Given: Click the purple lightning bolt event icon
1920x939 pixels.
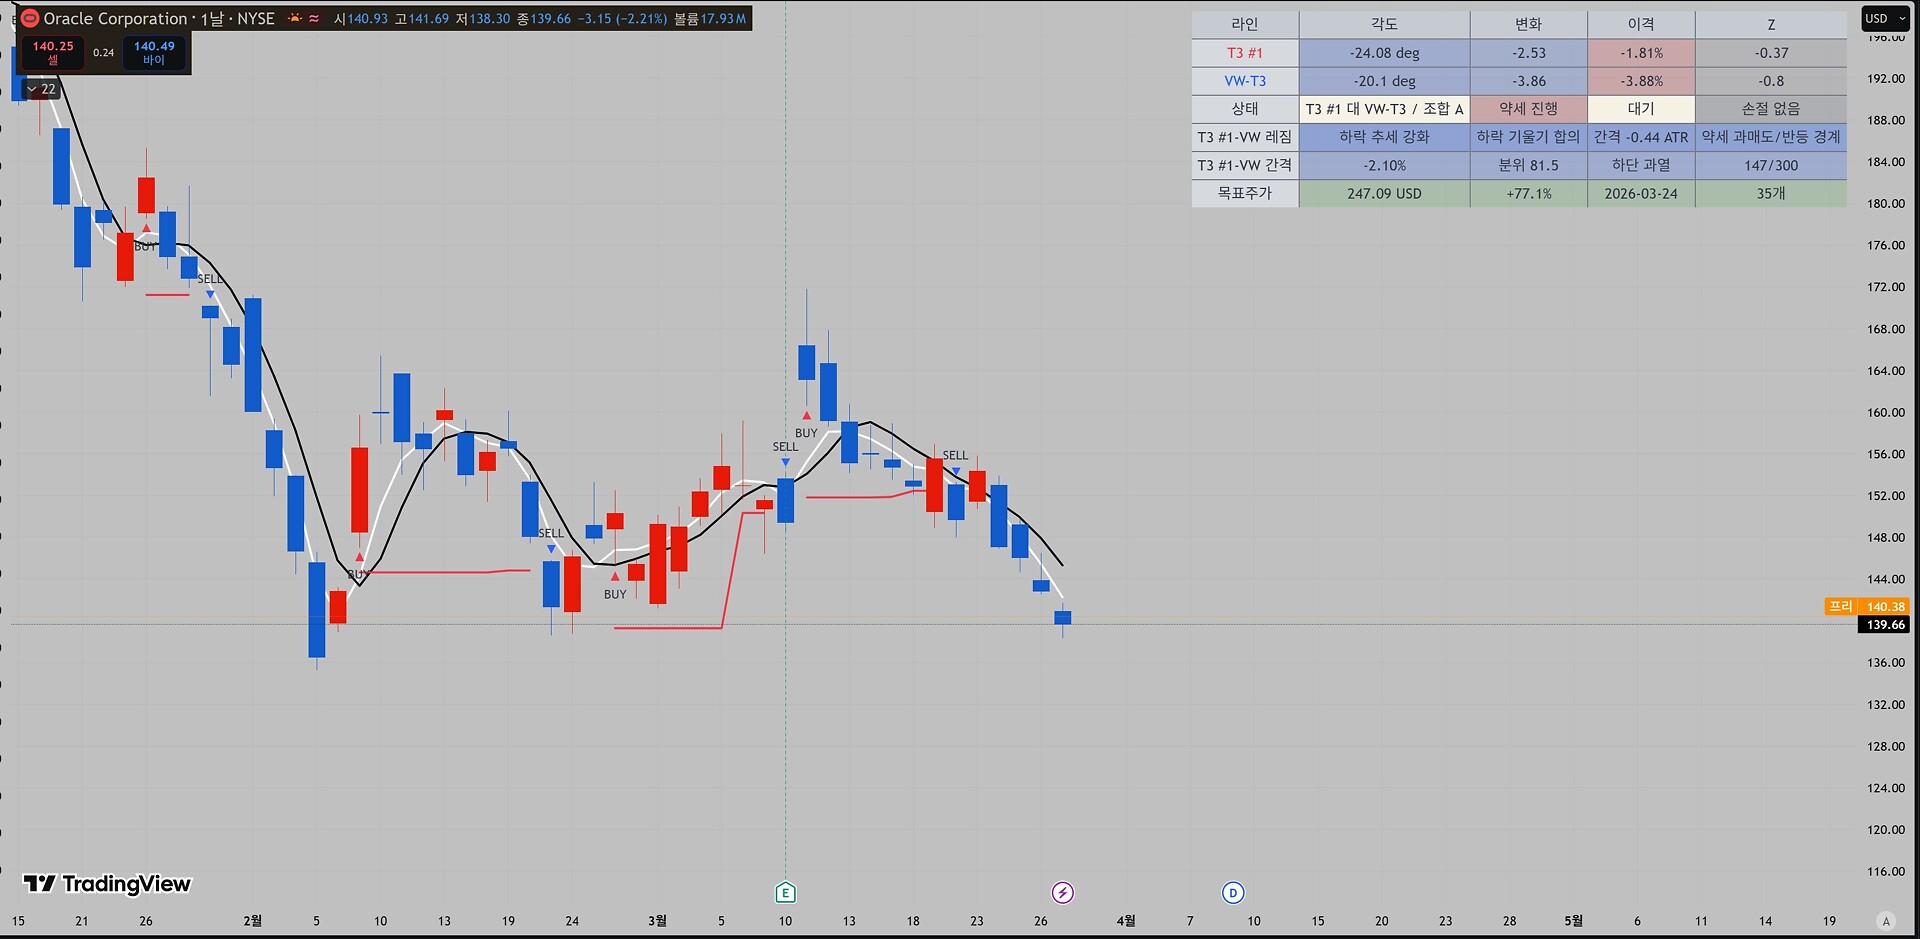Looking at the screenshot, I should 1062,892.
